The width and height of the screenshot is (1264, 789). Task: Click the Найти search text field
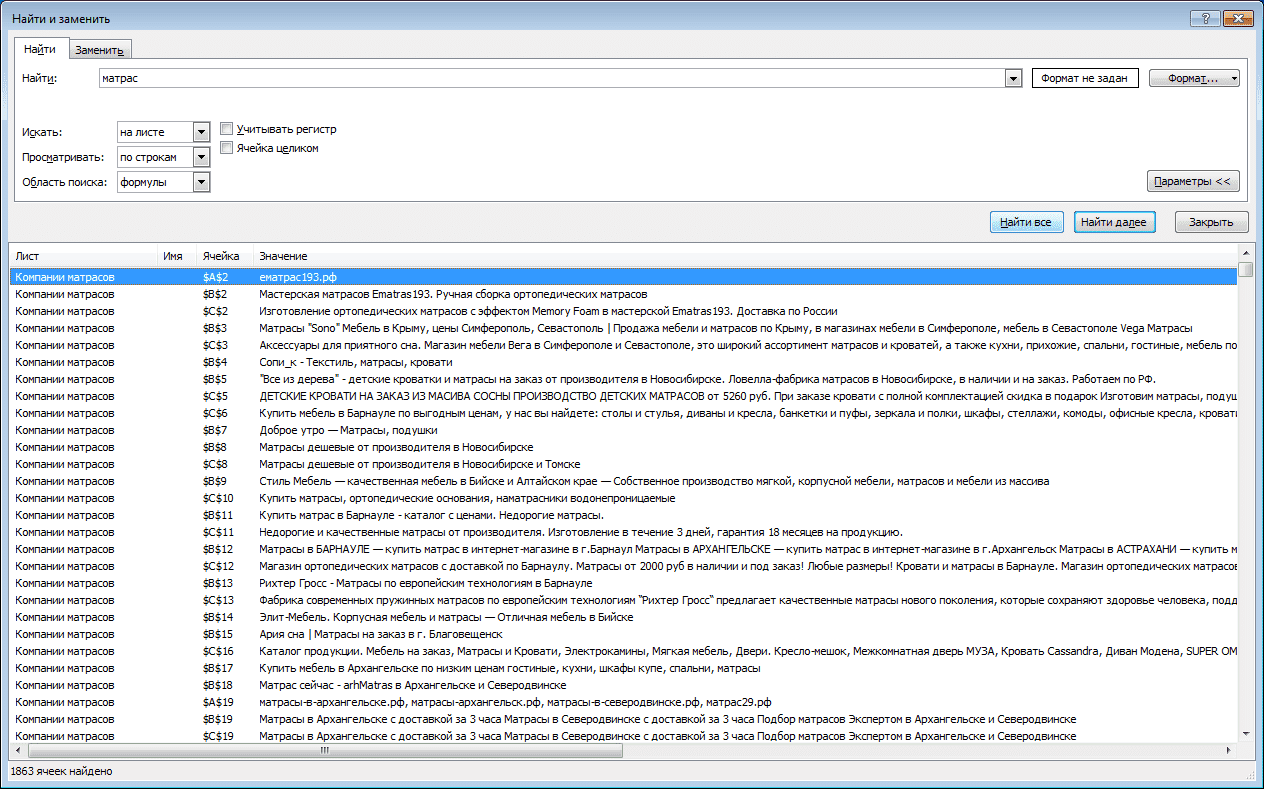(550, 78)
